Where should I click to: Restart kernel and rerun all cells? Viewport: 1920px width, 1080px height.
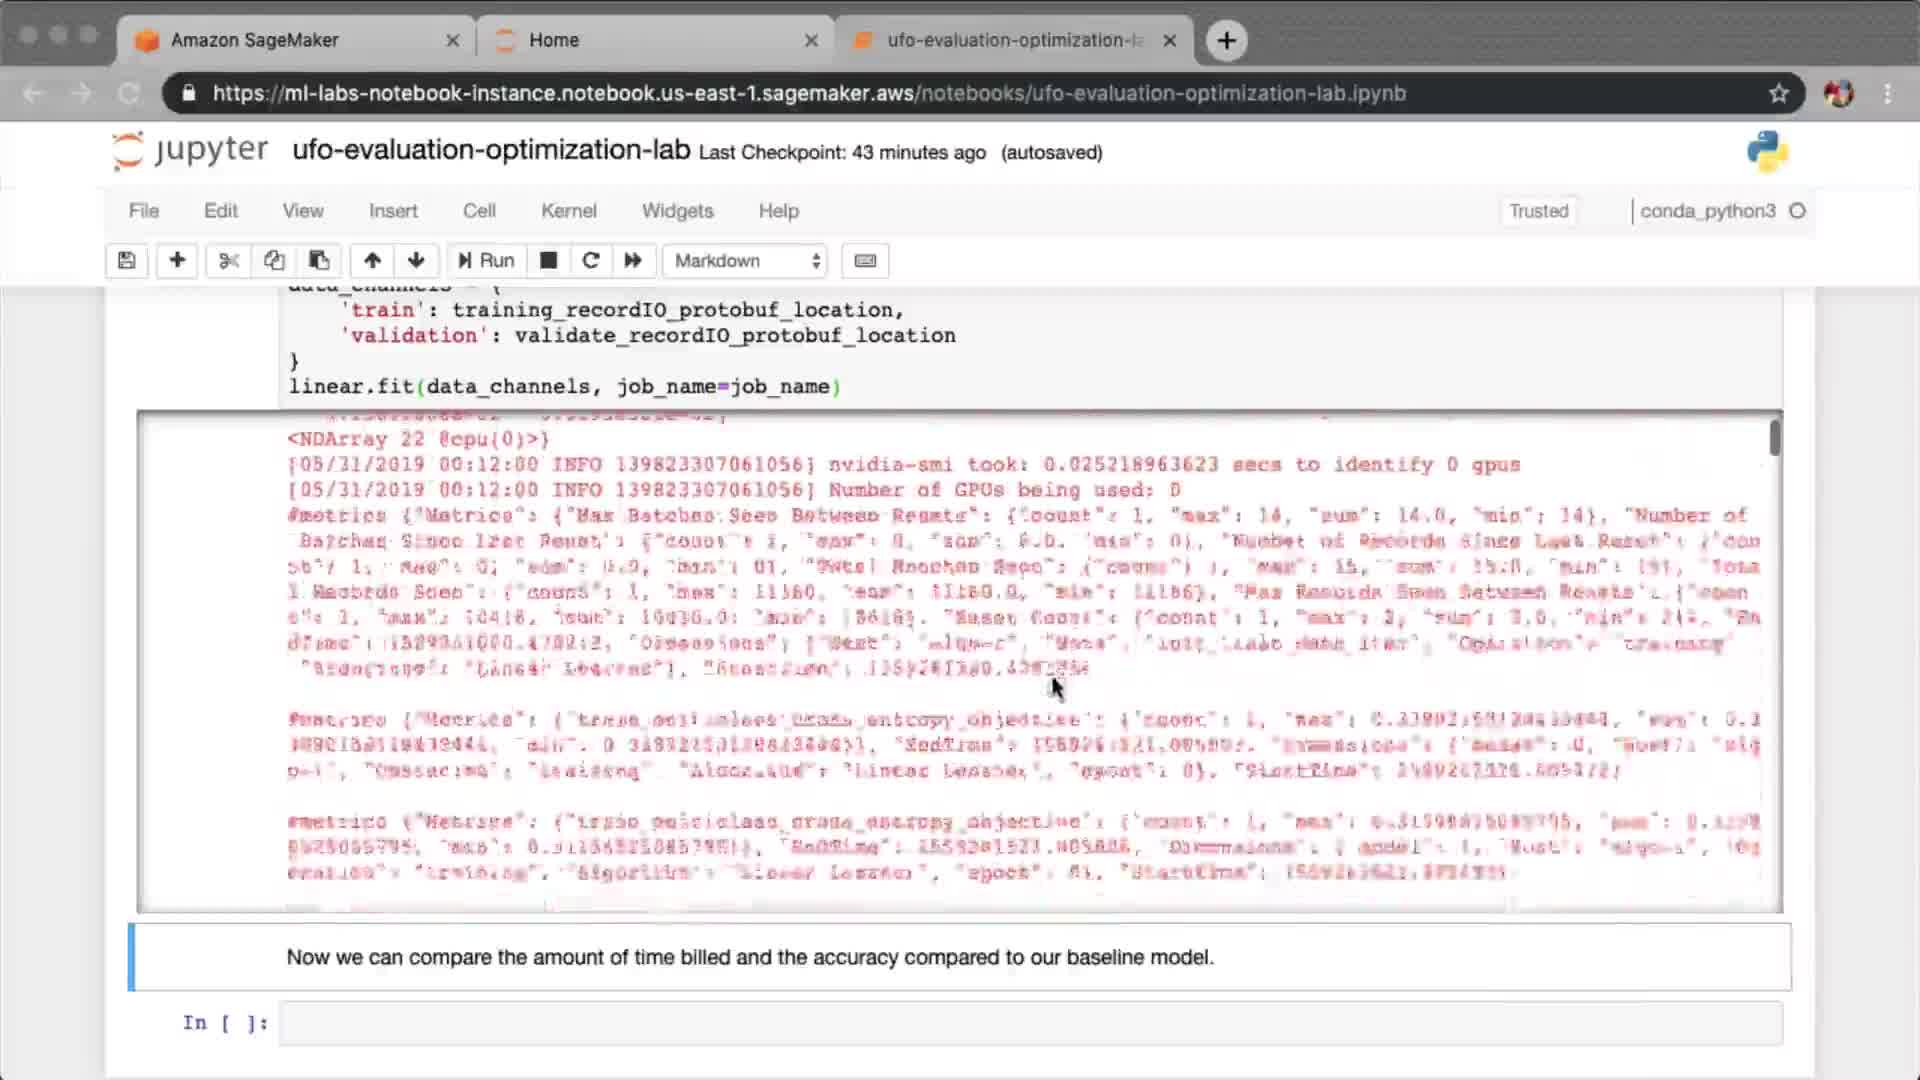coord(633,261)
